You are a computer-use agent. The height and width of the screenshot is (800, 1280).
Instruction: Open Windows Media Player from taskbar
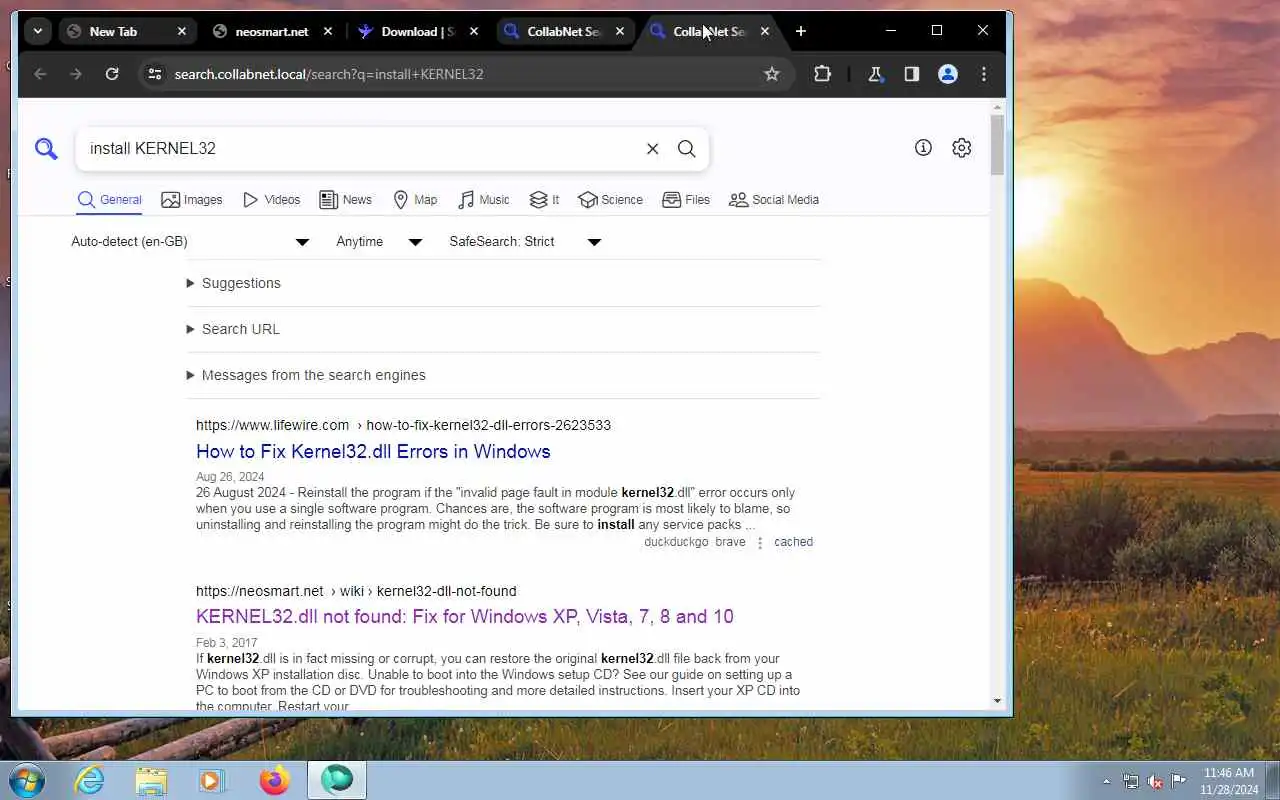(x=212, y=780)
